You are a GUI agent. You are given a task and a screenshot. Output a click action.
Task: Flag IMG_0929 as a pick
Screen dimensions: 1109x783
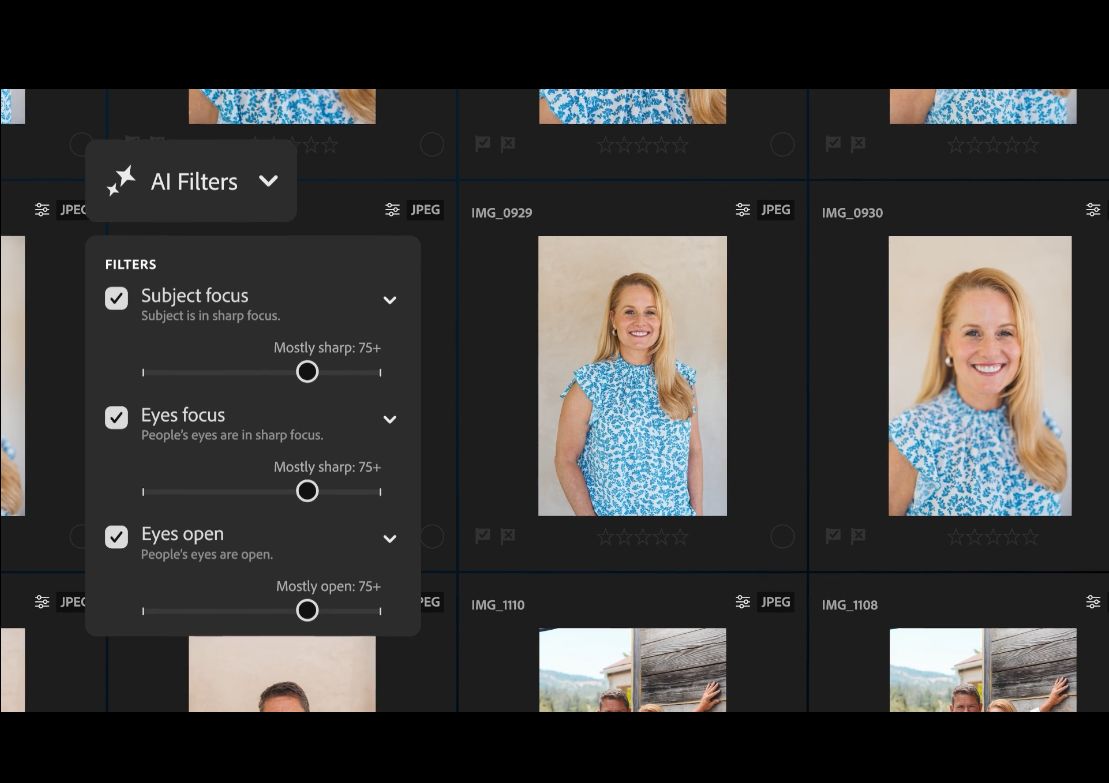(482, 535)
